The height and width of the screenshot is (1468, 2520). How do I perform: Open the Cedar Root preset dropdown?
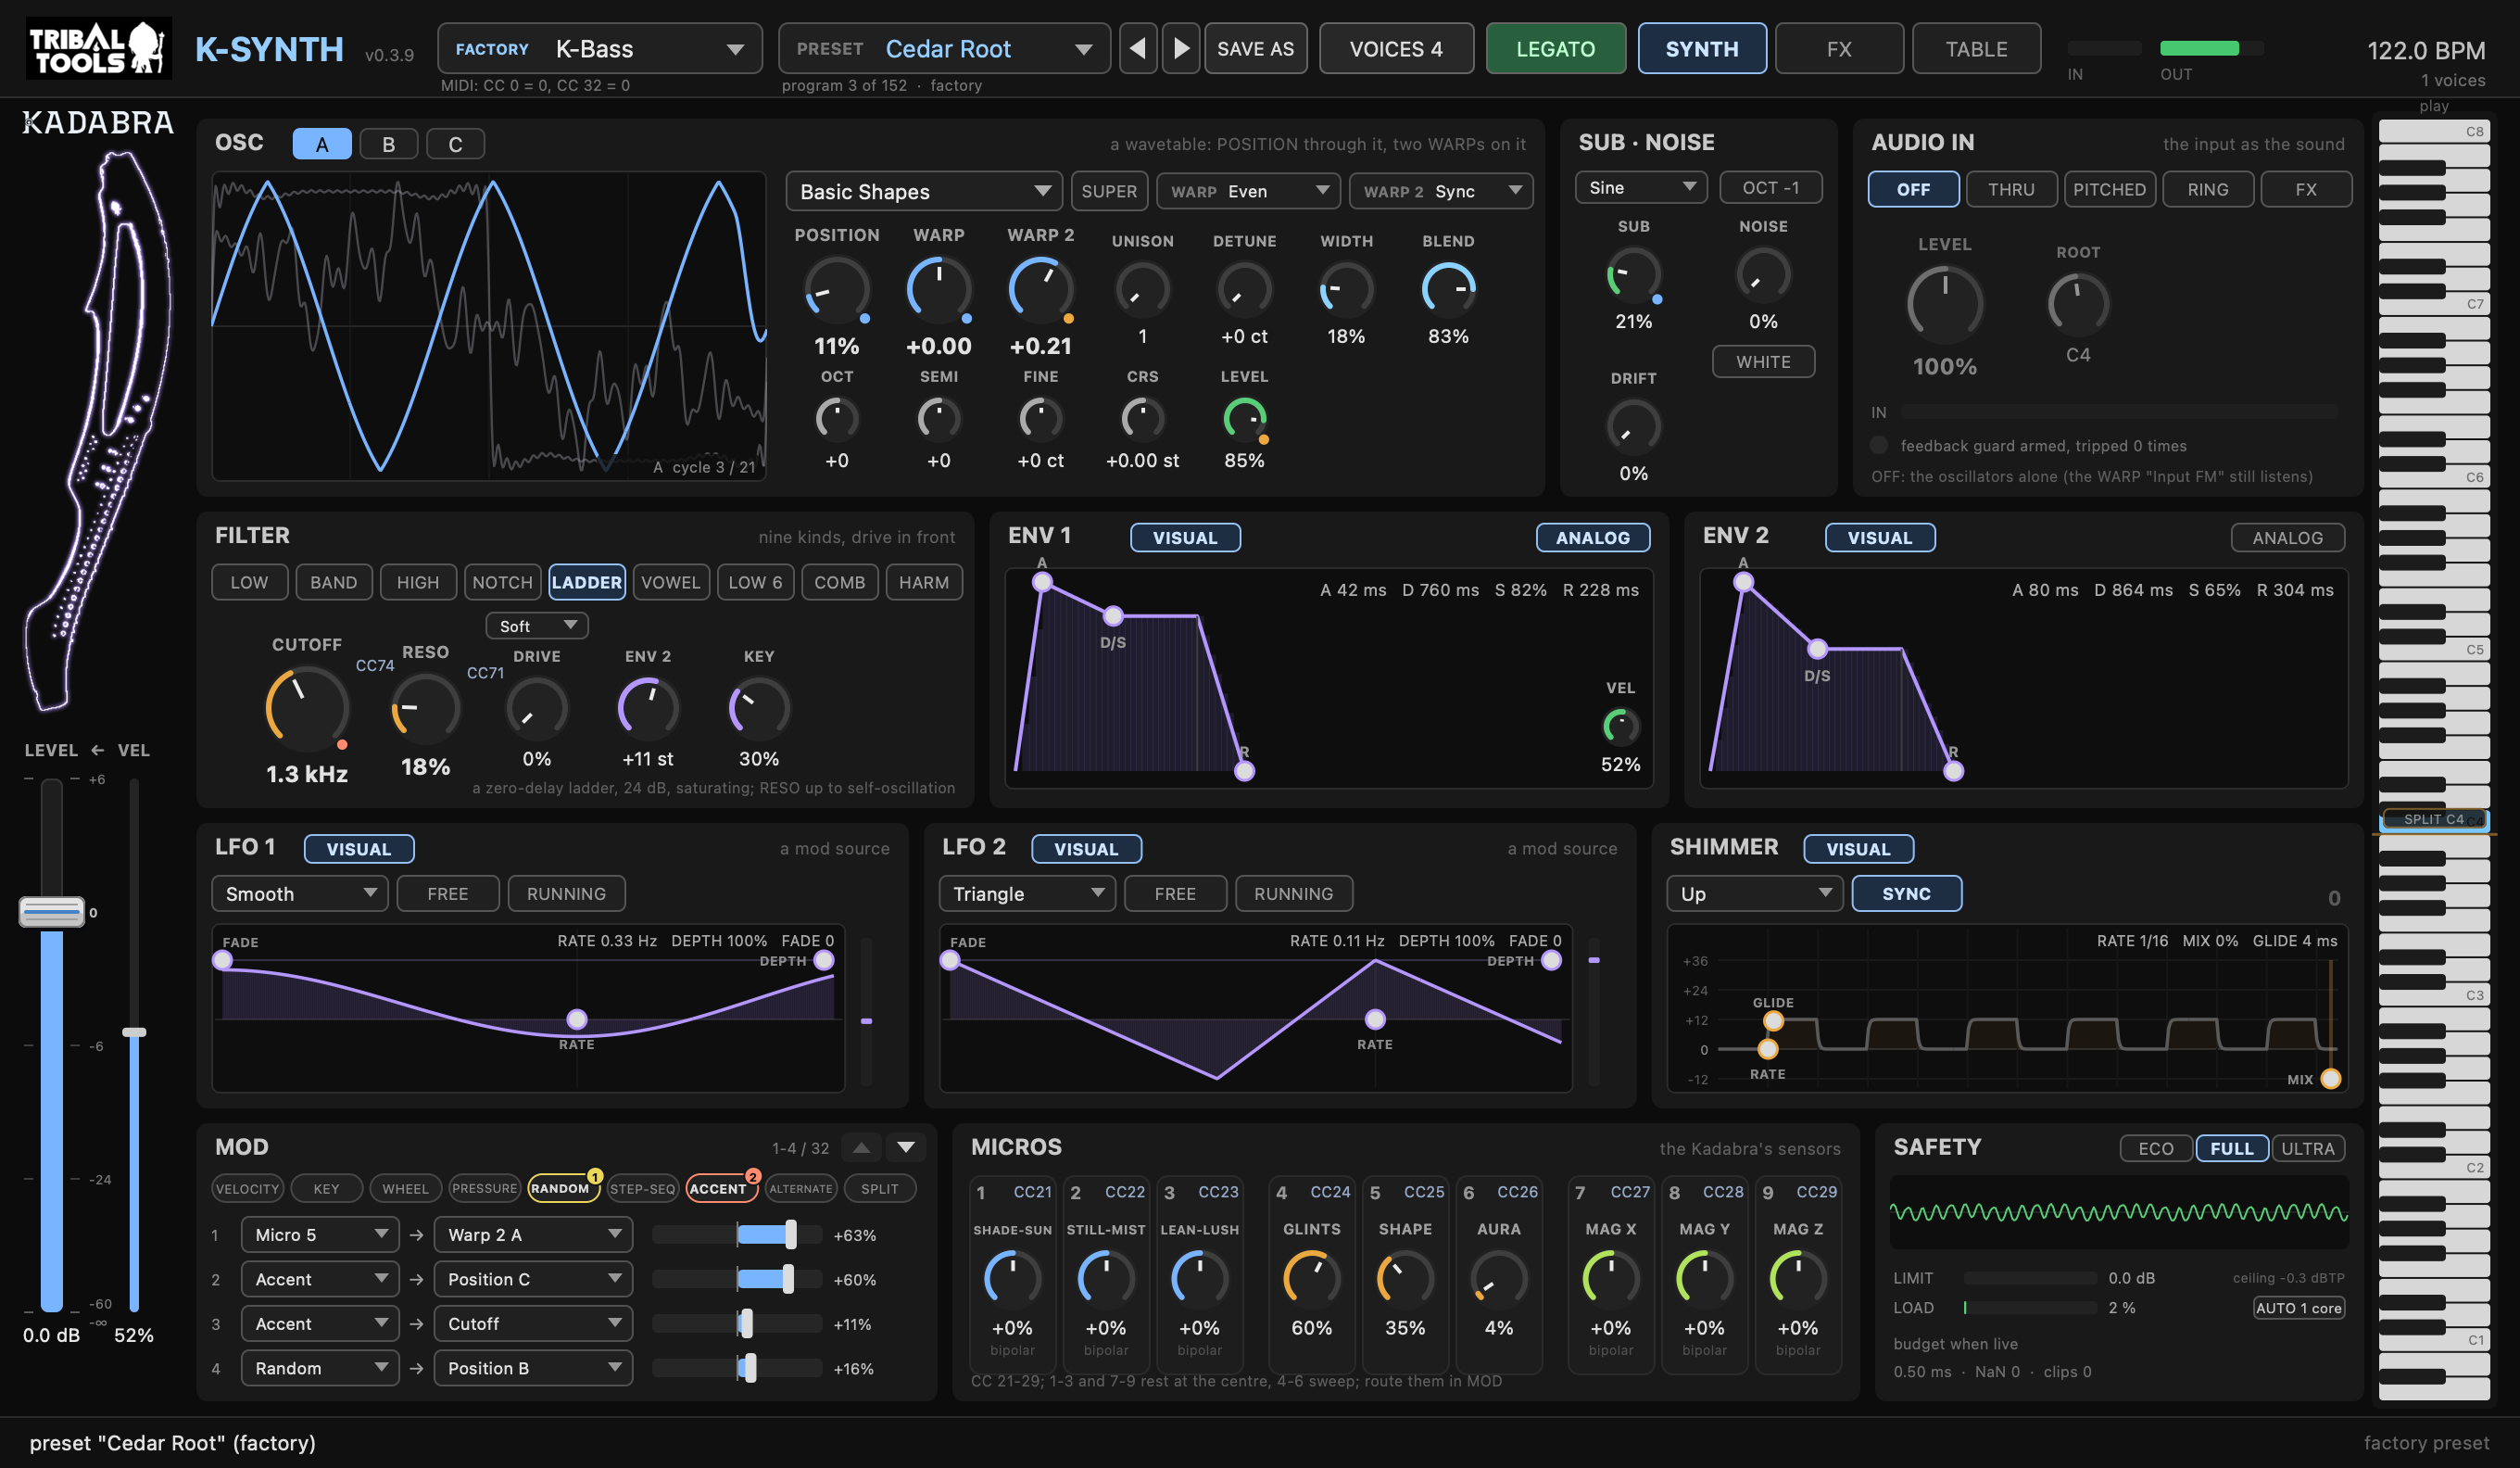[943, 49]
